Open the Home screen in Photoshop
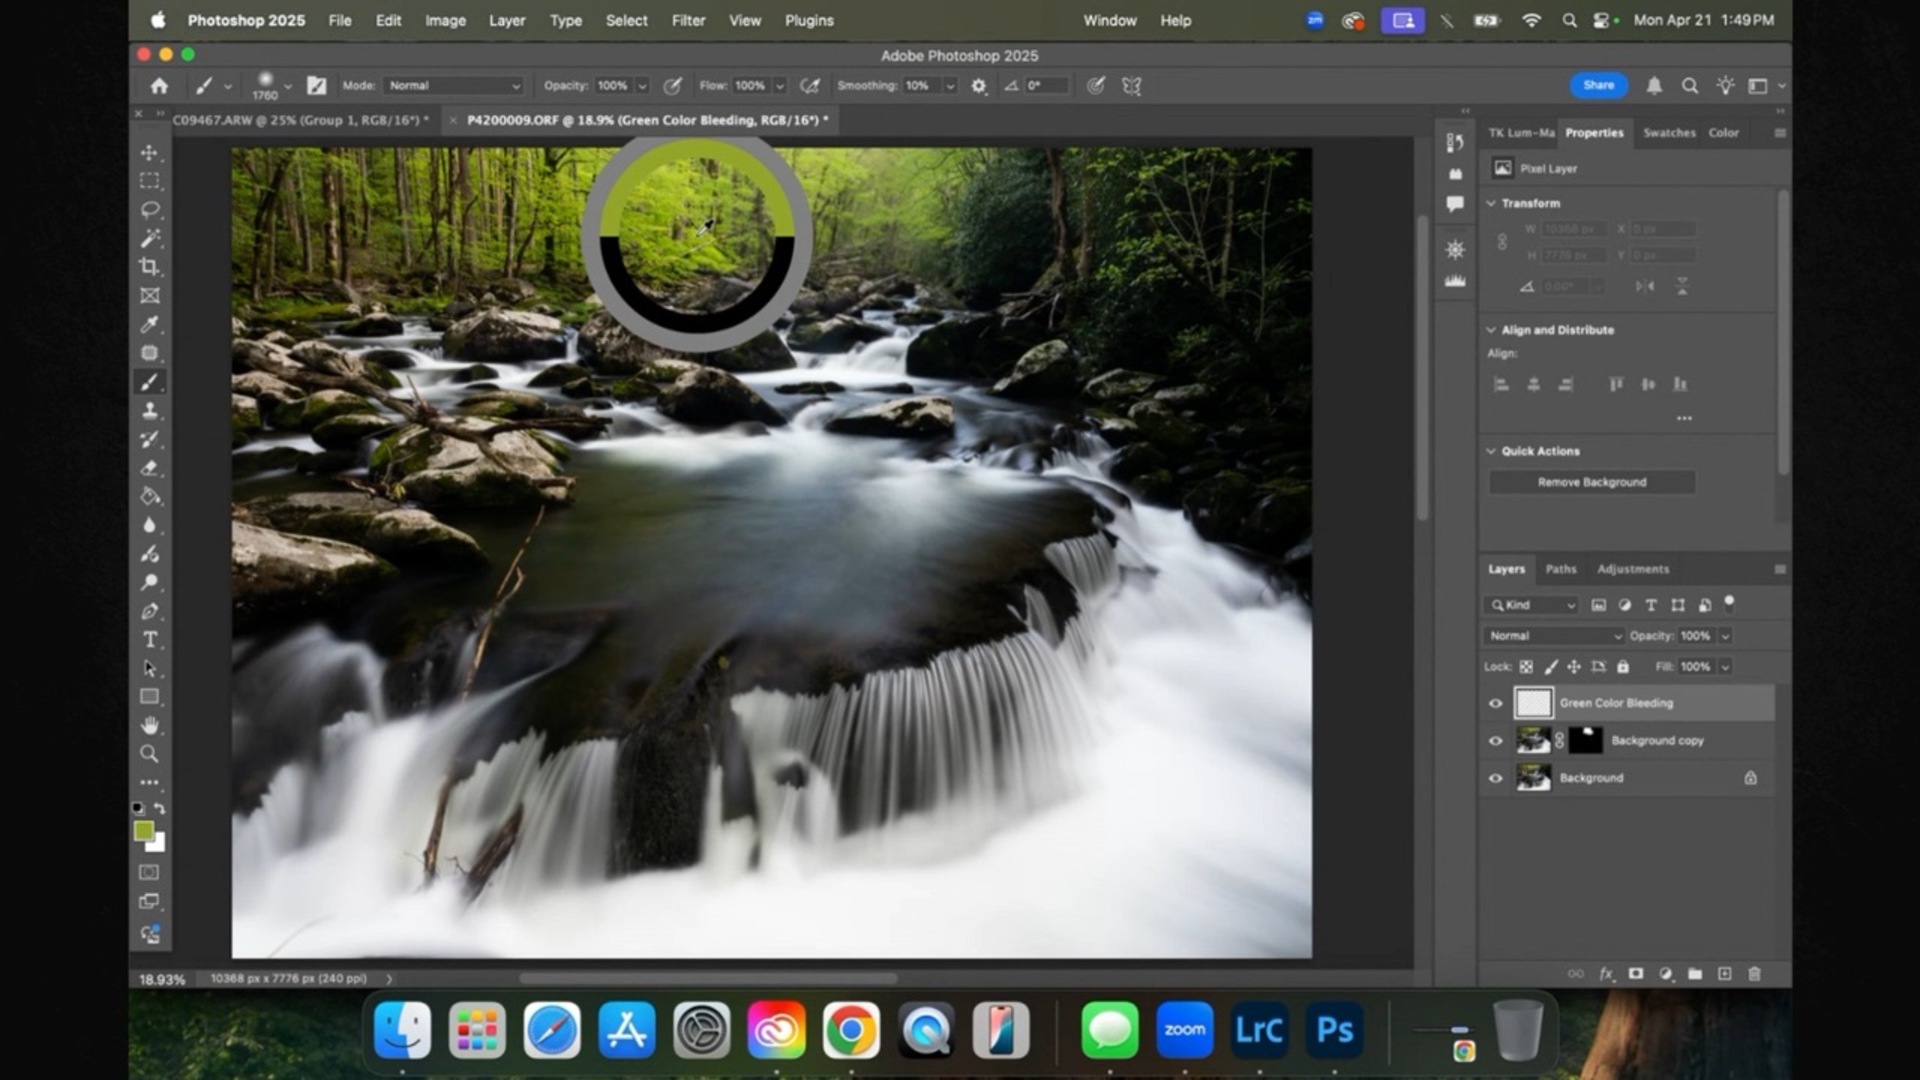 159,86
